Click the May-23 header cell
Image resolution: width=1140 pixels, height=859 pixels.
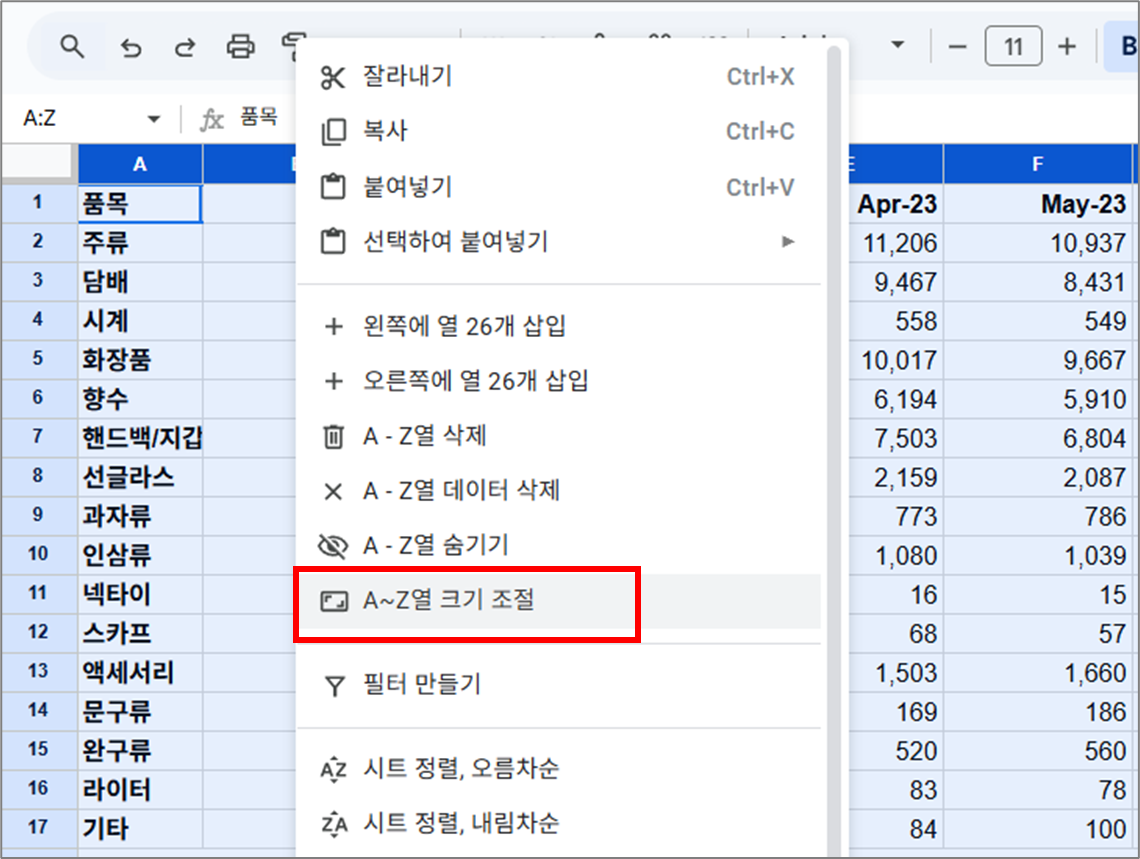(x=1037, y=203)
